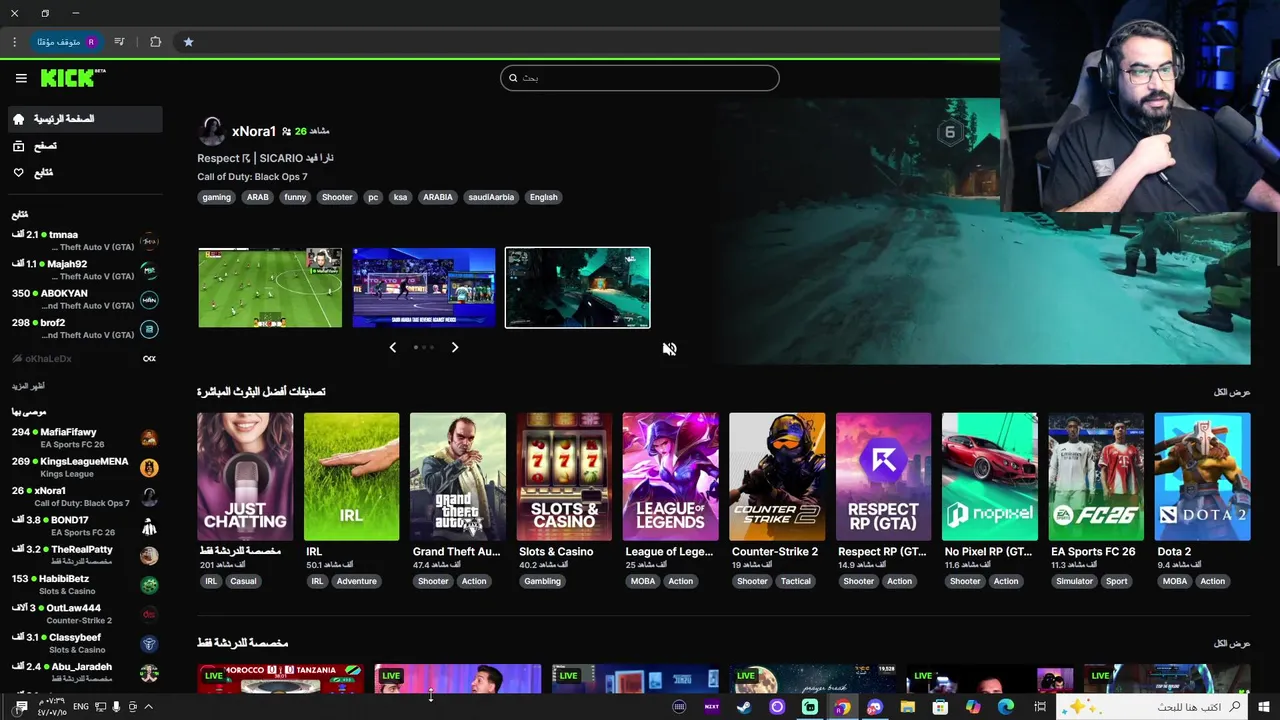Open the following heart sidebar item
This screenshot has width=1280, height=720.
point(84,173)
